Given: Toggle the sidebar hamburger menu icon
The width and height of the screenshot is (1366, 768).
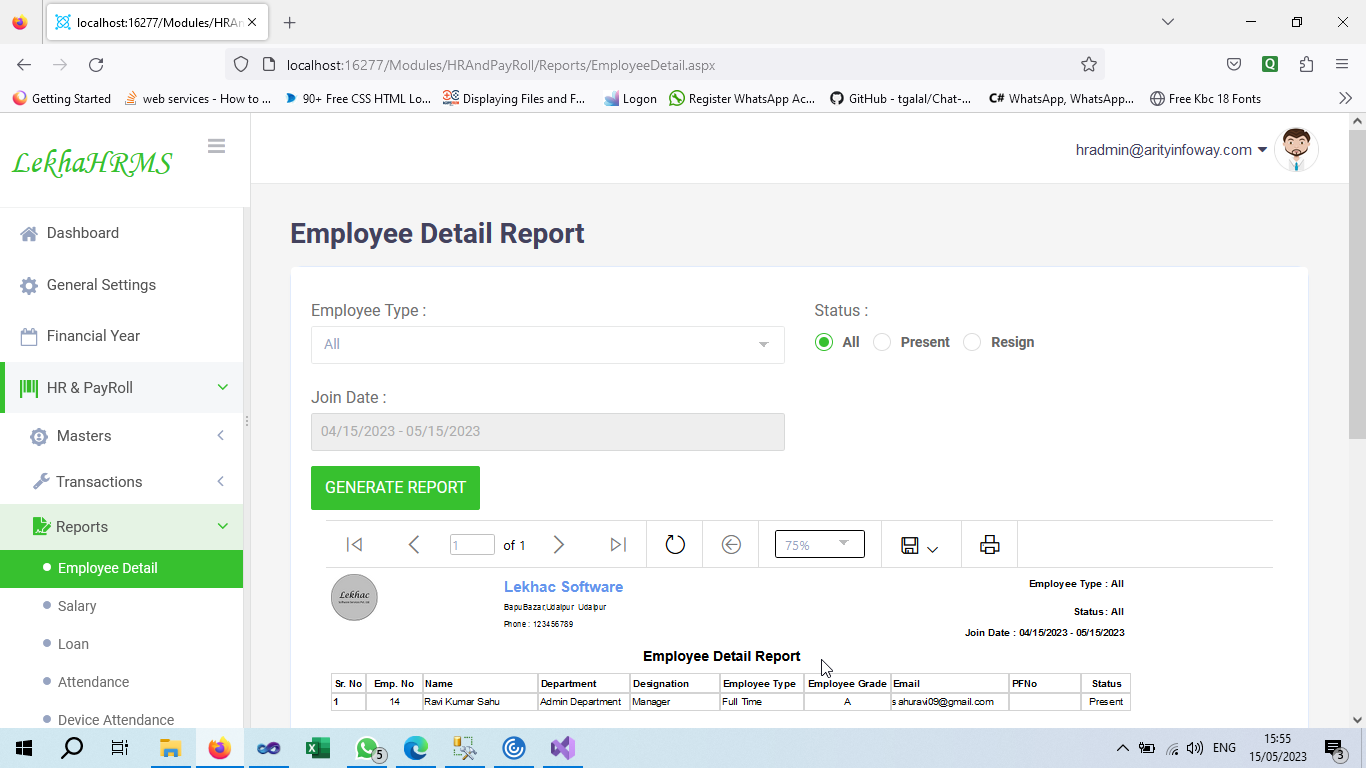Looking at the screenshot, I should tap(216, 146).
